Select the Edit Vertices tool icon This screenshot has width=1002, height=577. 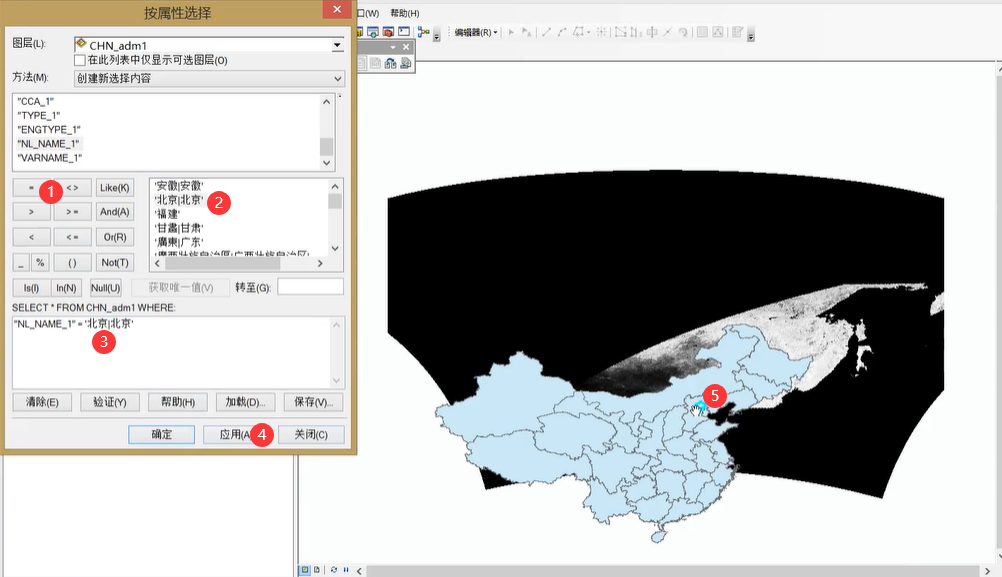620,32
